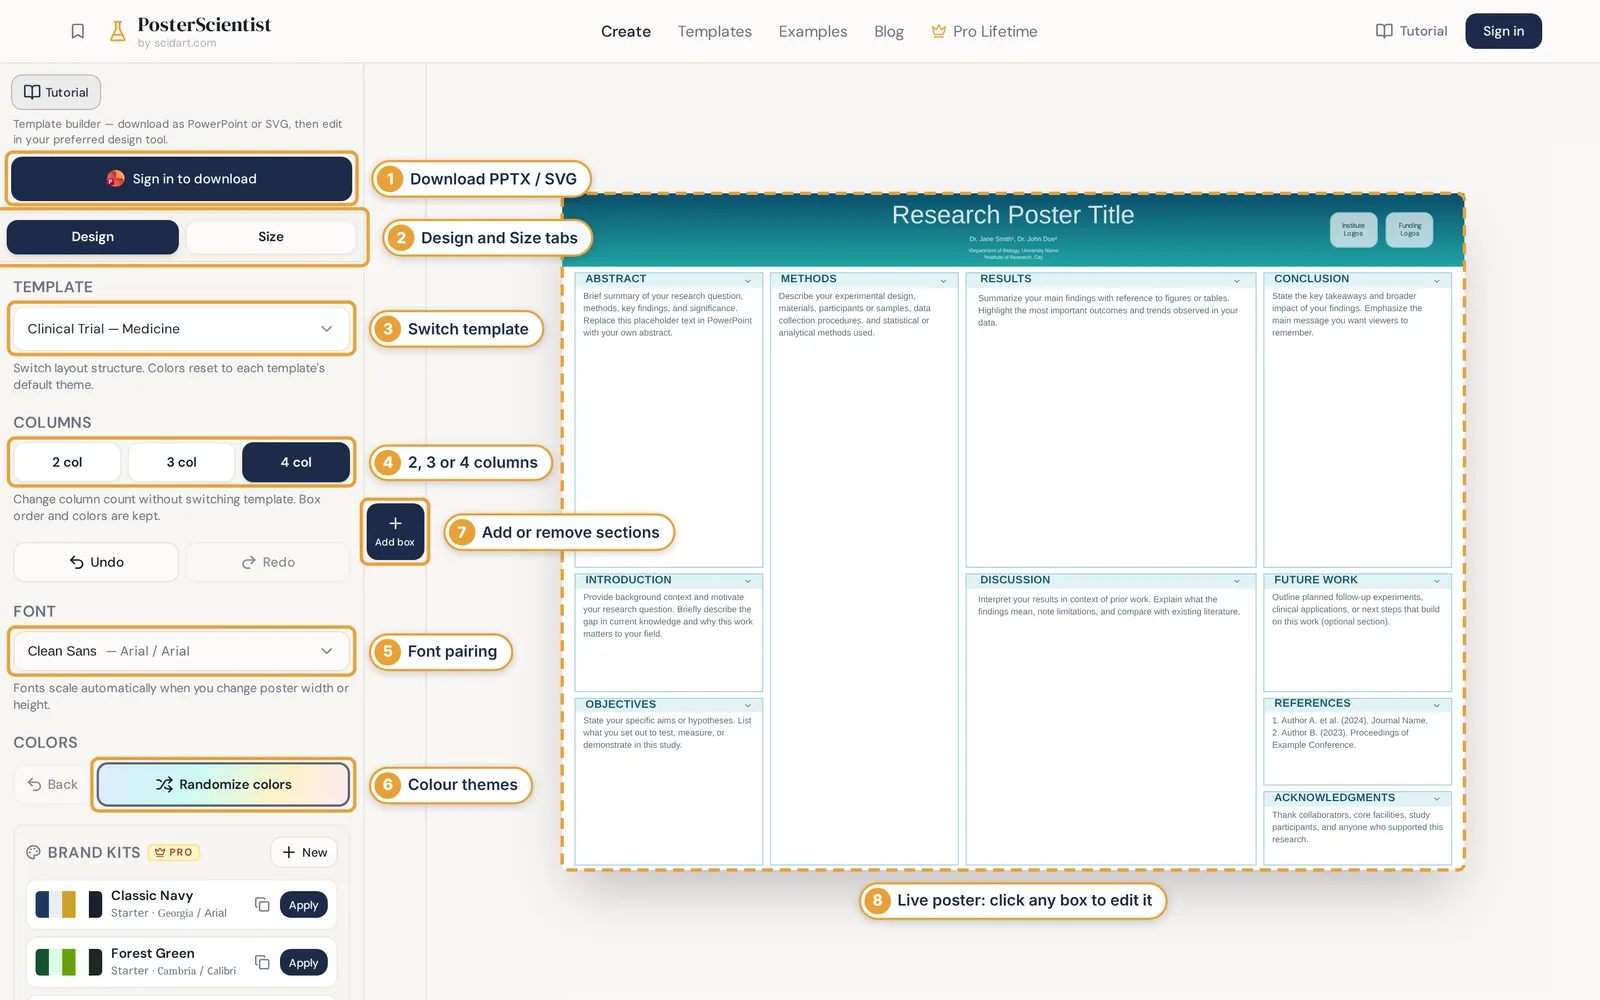Open the Pro Lifetime crown link

pos(984,31)
